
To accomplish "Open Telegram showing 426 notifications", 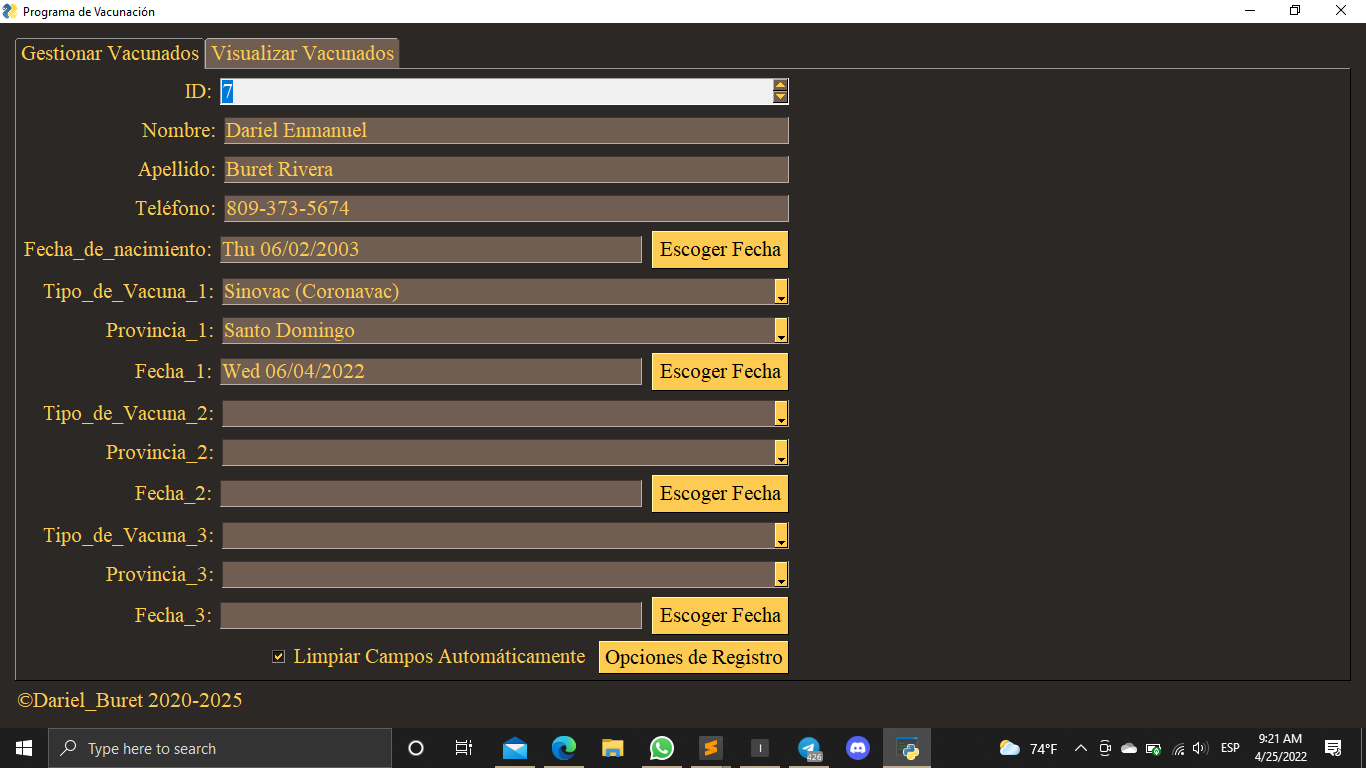I will click(x=808, y=747).
